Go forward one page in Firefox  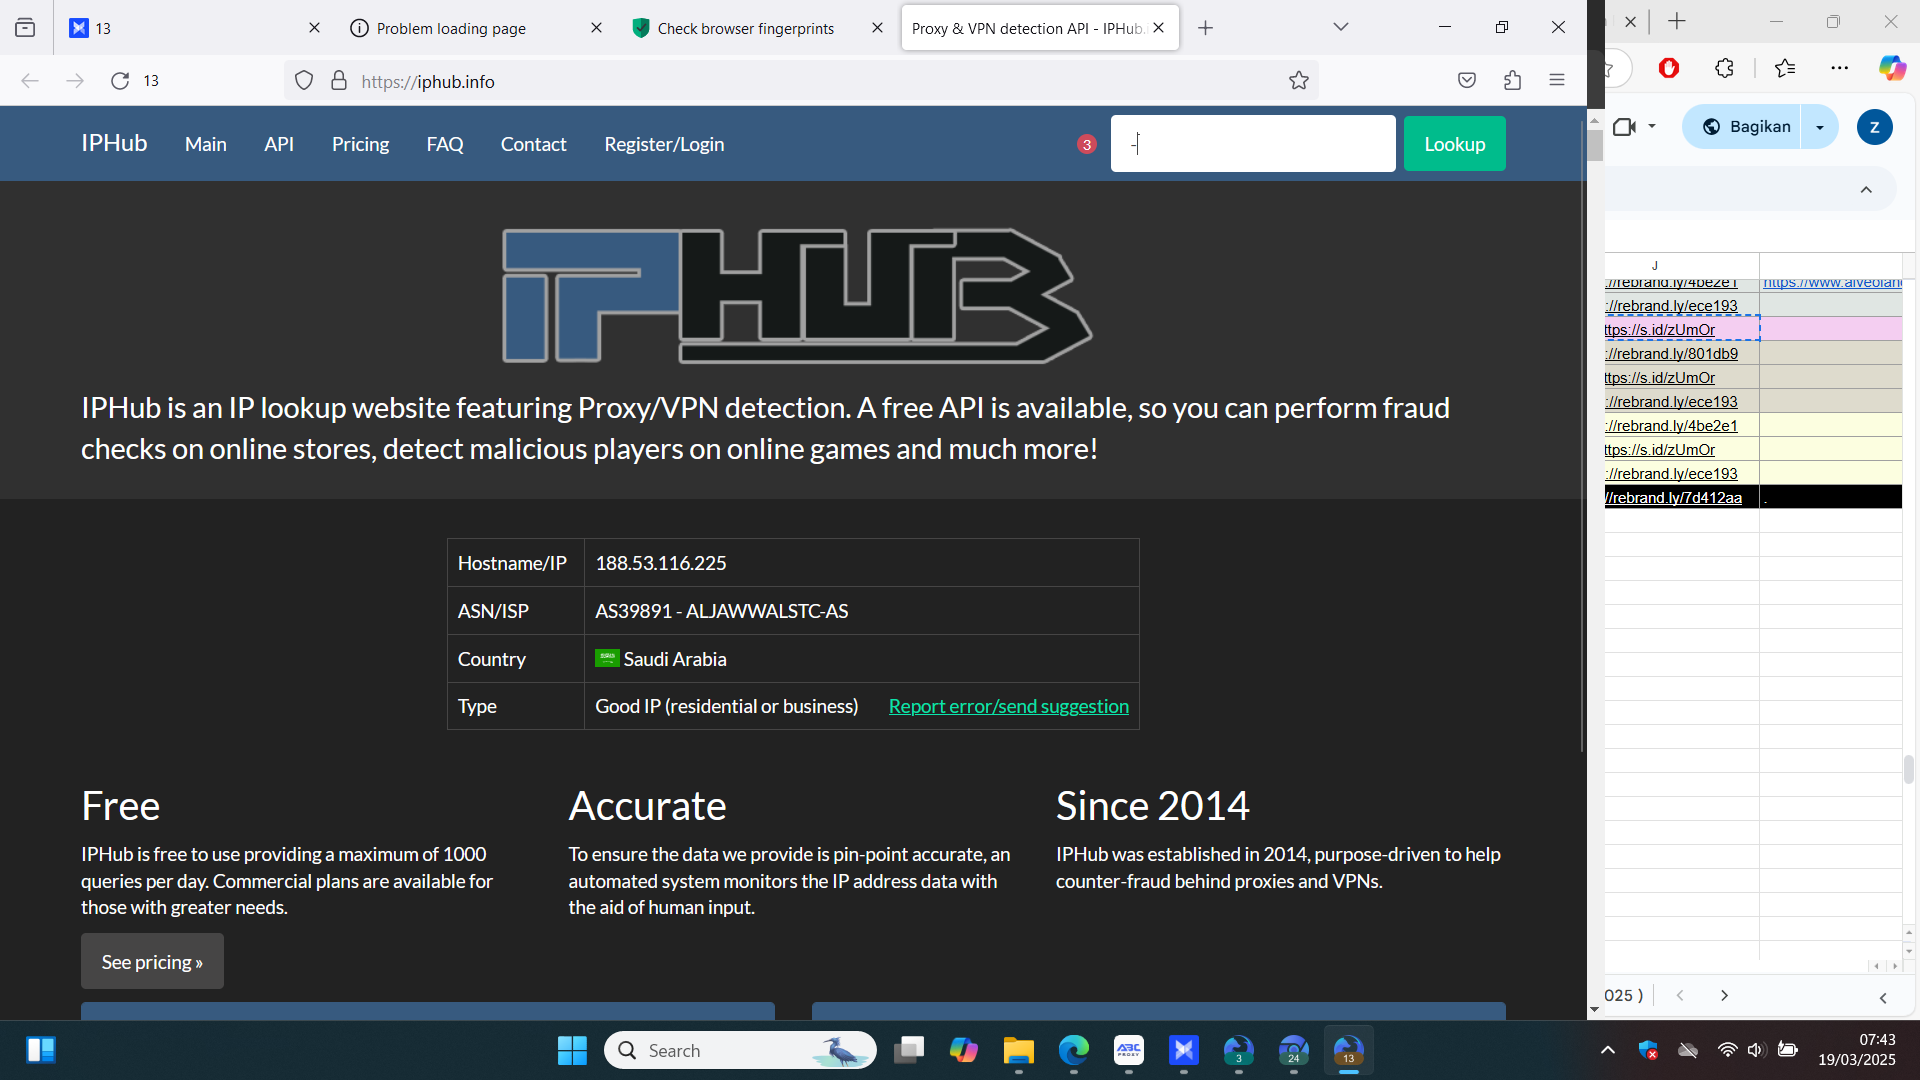point(75,81)
